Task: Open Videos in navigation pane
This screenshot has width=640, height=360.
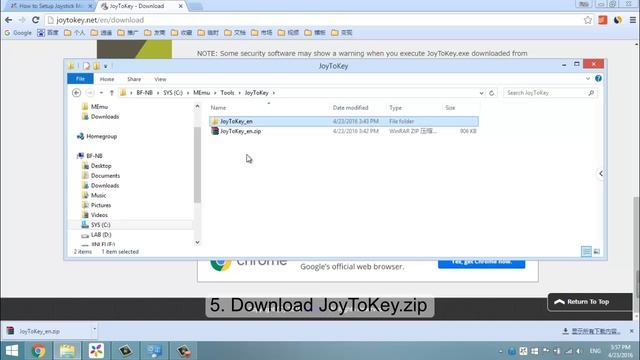Action: [99, 215]
